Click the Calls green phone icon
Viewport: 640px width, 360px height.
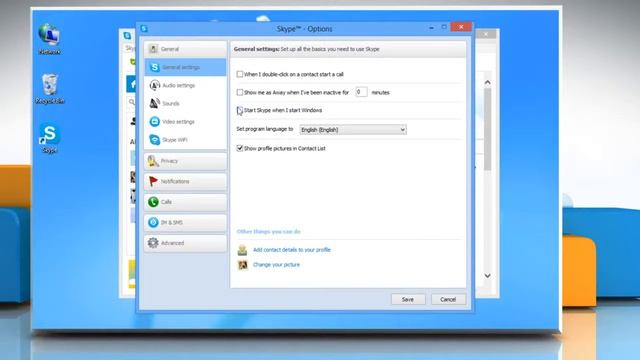click(153, 202)
